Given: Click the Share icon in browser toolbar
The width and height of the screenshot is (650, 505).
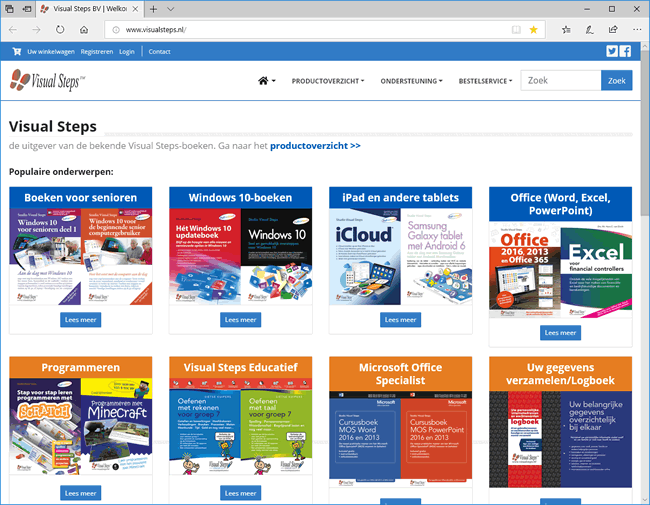Looking at the screenshot, I should (613, 30).
